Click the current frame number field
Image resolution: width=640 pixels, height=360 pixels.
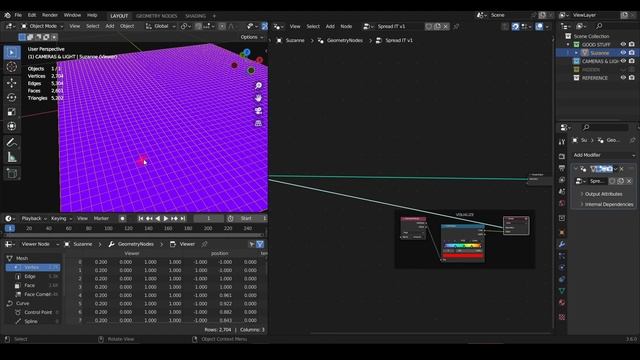[x=209, y=219]
